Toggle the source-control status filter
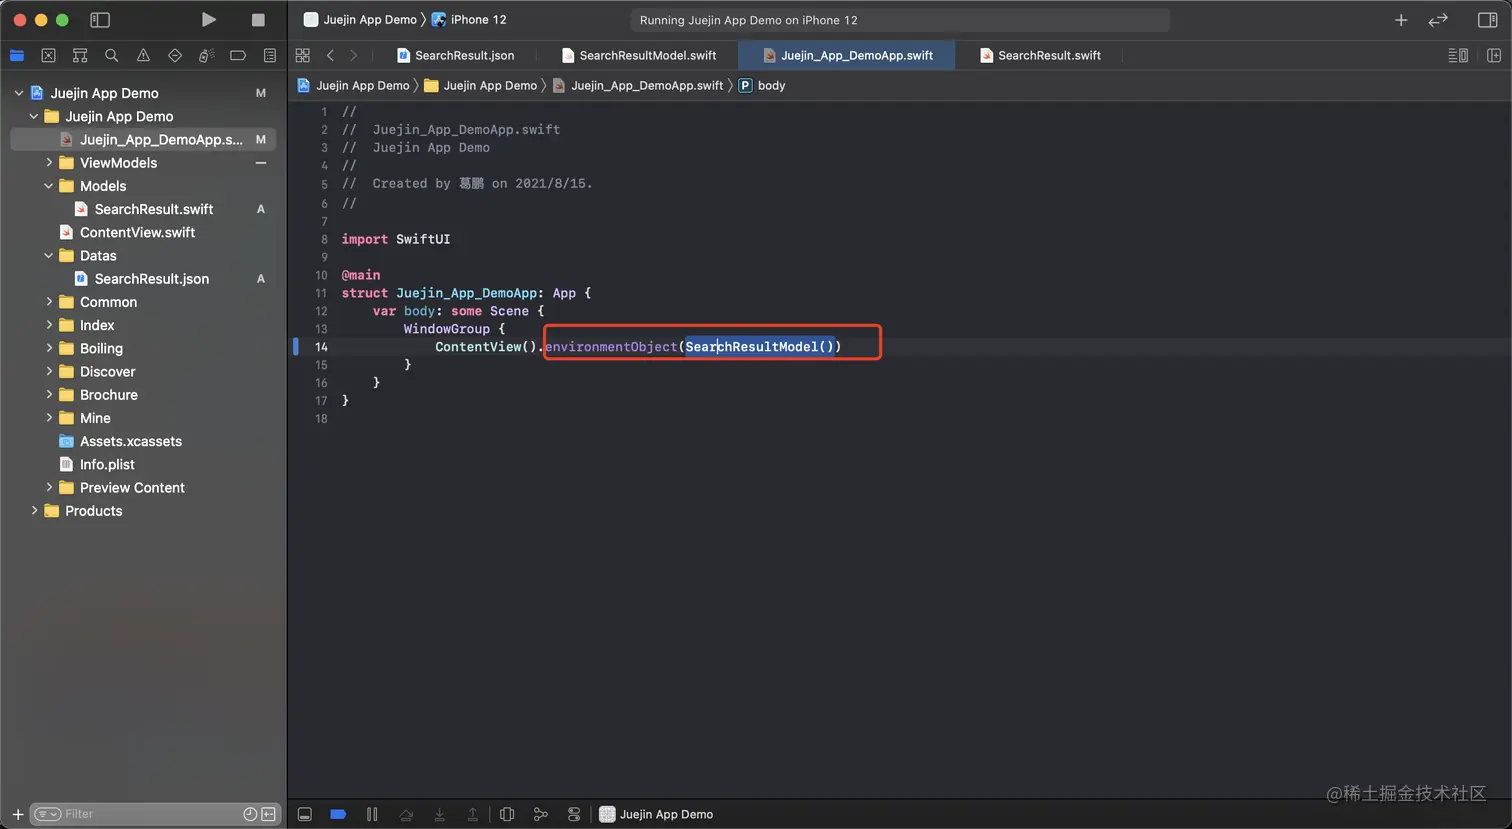Screen dimensions: 1512x829 (x=268, y=814)
